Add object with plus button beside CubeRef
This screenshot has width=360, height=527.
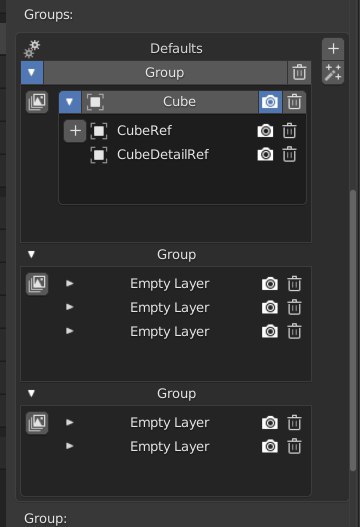[75, 131]
